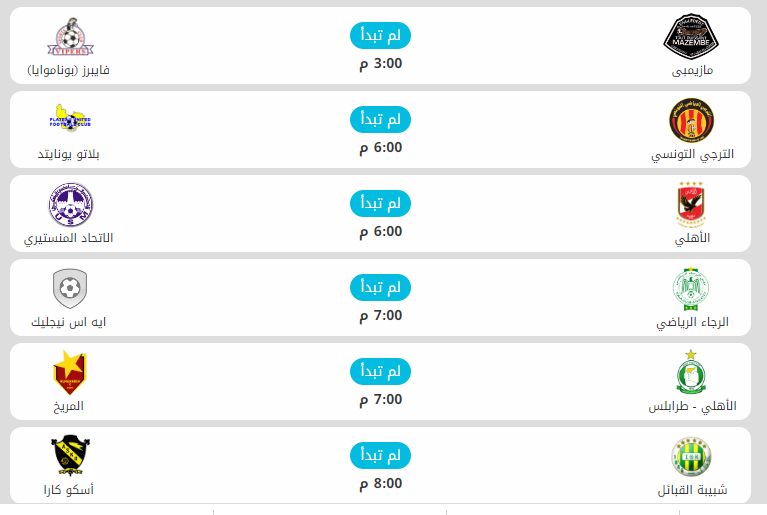Click the 'الرجاء الرياضي' team name
Viewport: 767px width, 515px height.
(692, 323)
